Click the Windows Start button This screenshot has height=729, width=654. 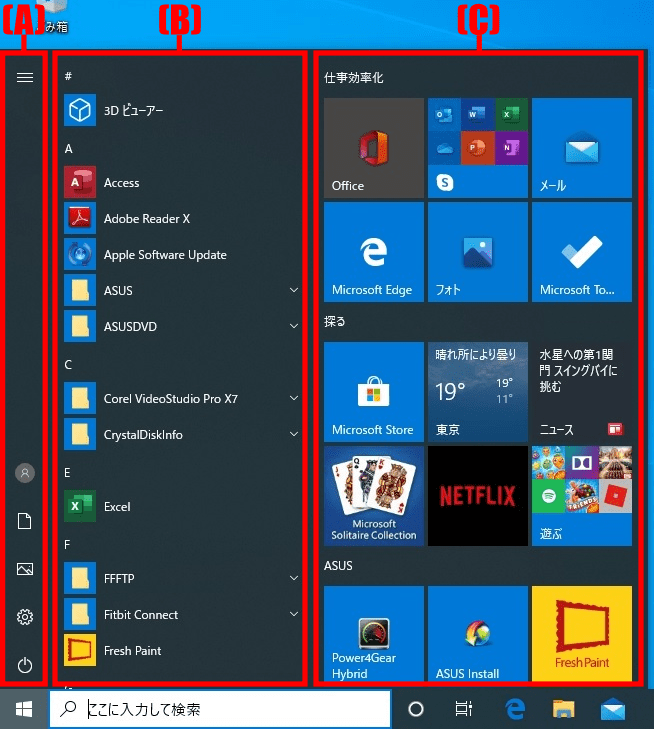tap(24, 709)
